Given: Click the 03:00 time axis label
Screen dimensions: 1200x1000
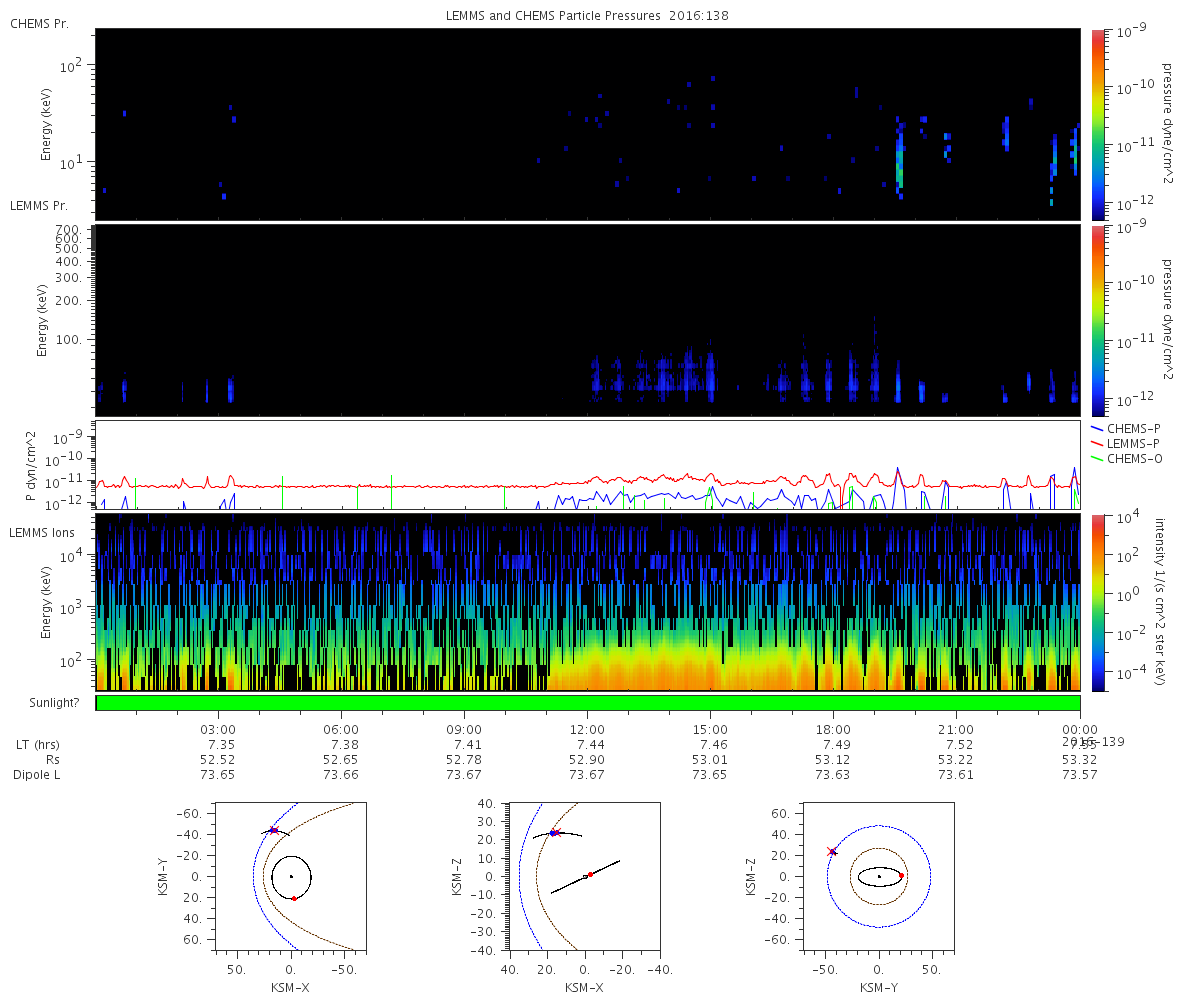Looking at the screenshot, I should tap(219, 730).
